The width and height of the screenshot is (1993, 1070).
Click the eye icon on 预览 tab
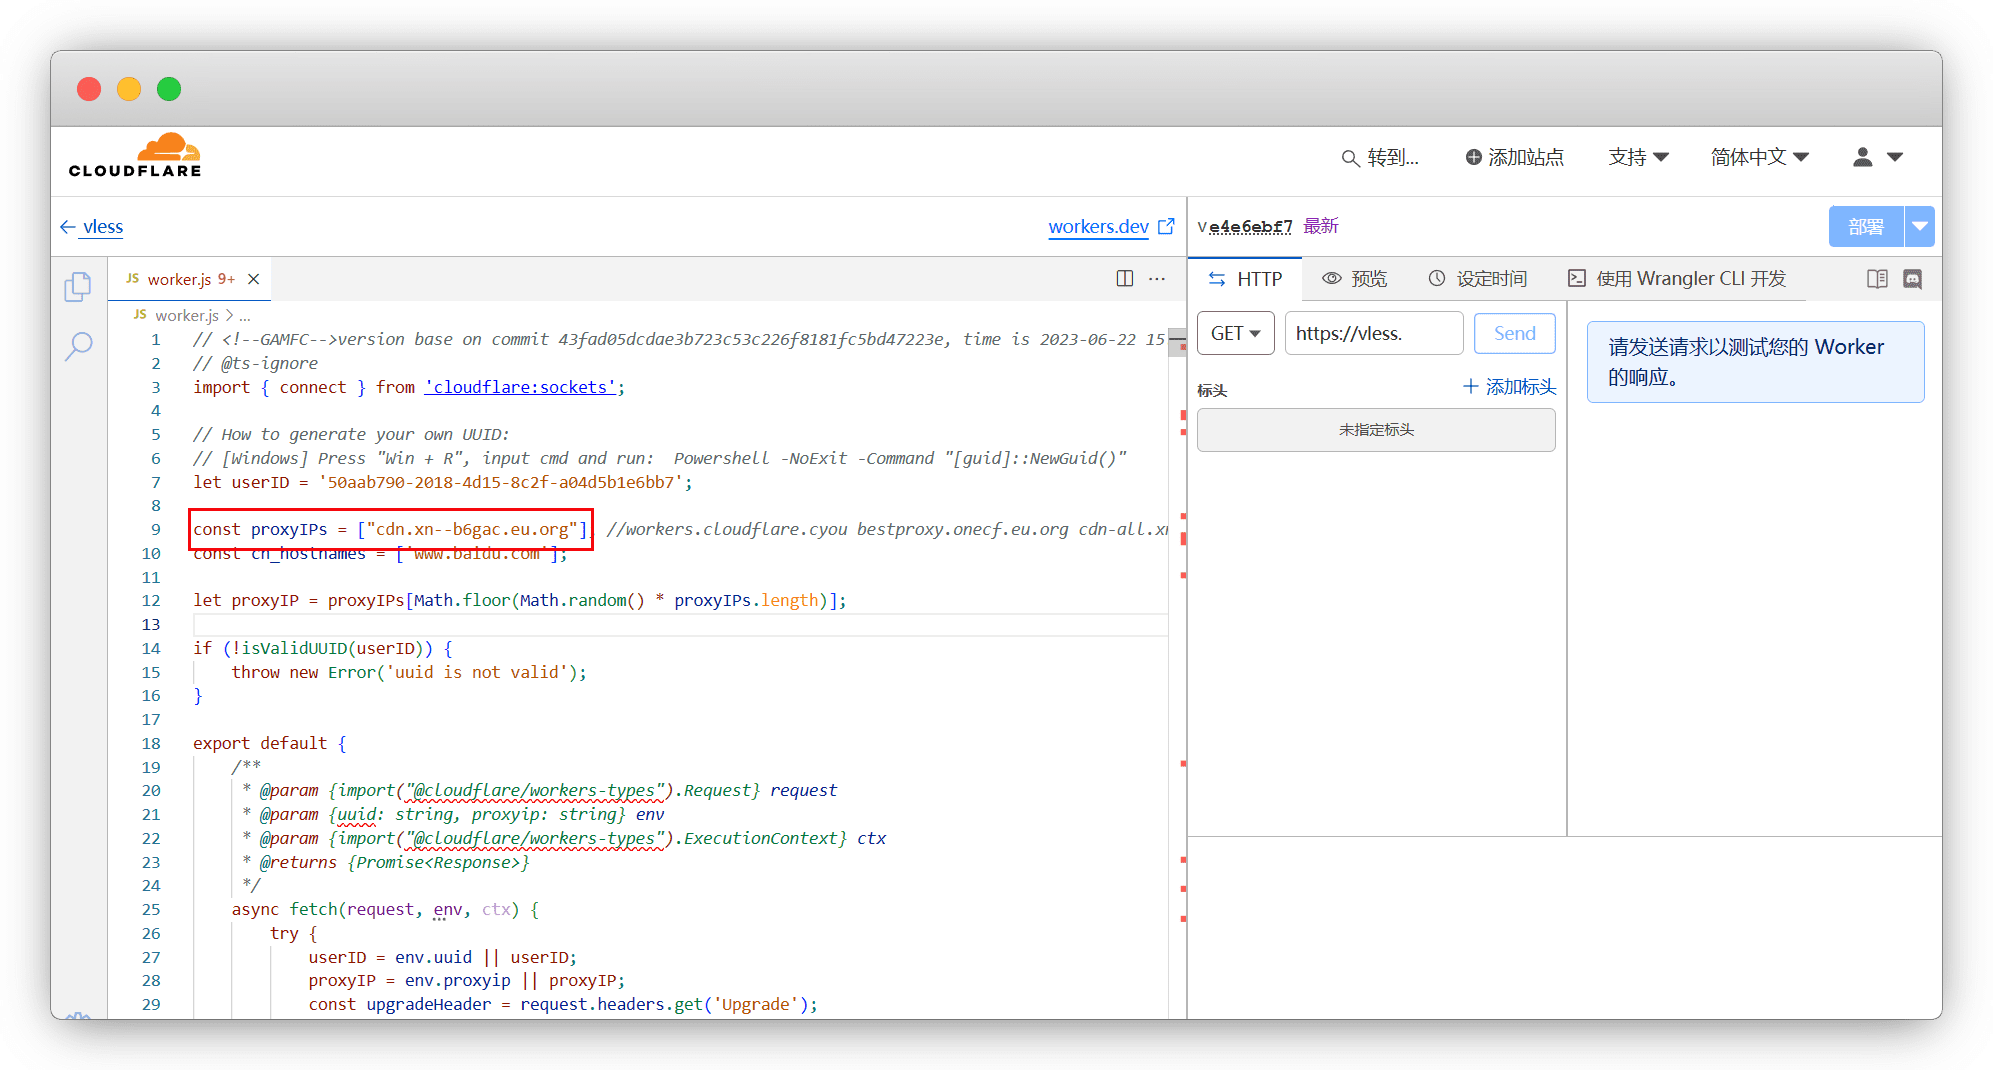(1331, 278)
